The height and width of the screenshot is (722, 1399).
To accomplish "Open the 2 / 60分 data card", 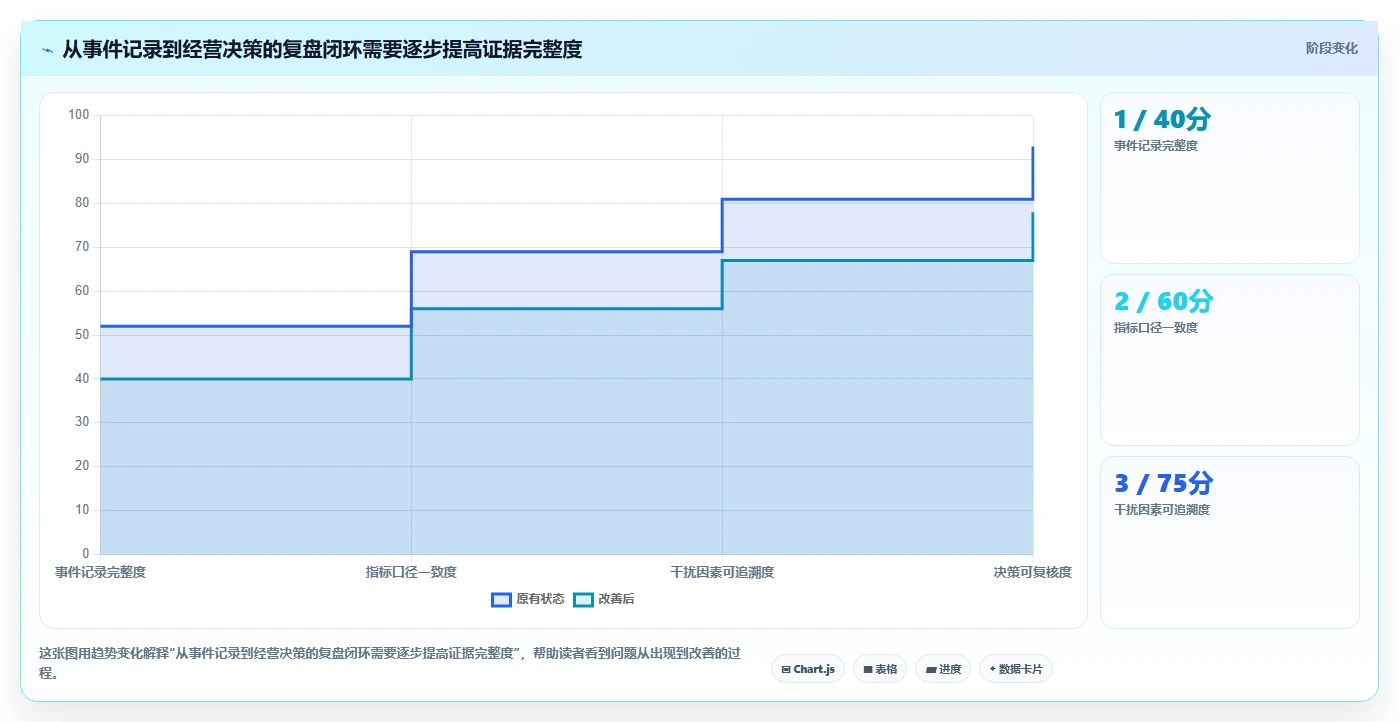I will click(x=1229, y=360).
